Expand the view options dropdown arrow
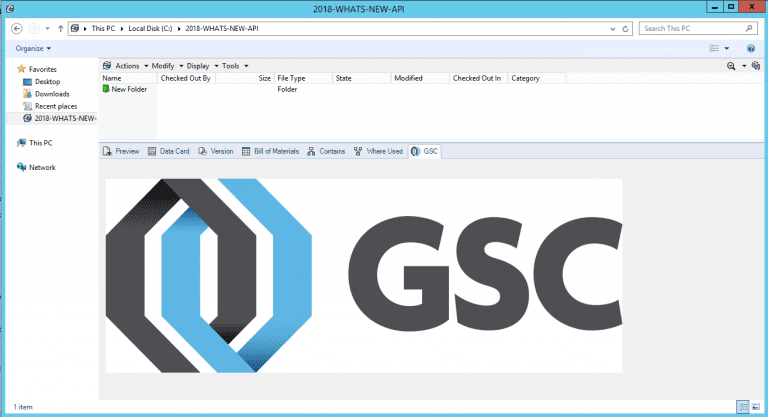This screenshot has width=768, height=417. pyautogui.click(x=727, y=48)
